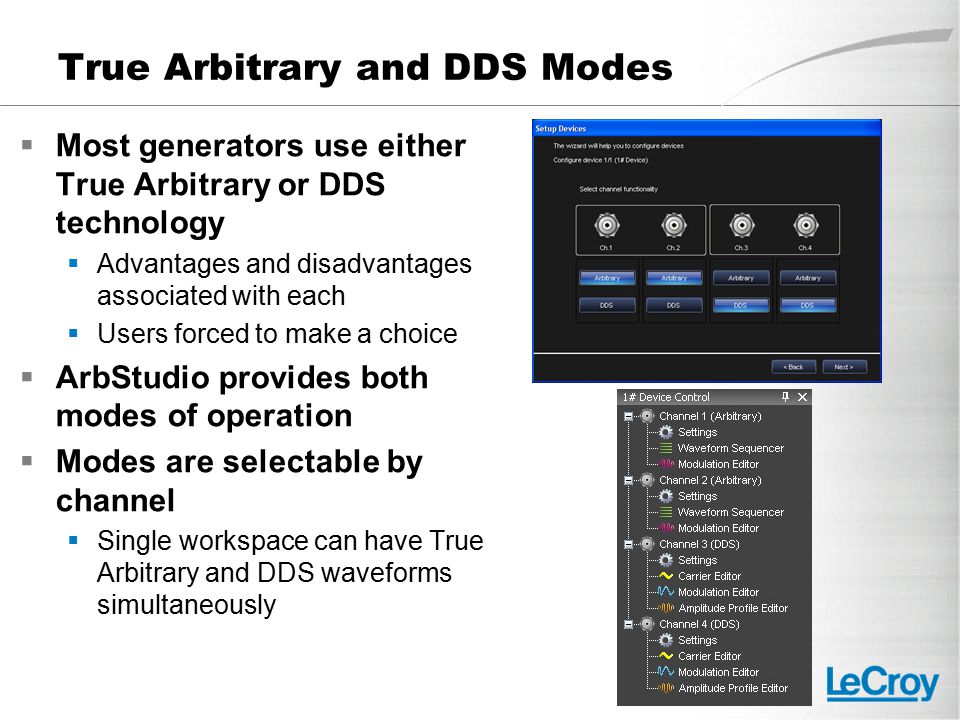Proceed with the Next > button

[844, 367]
